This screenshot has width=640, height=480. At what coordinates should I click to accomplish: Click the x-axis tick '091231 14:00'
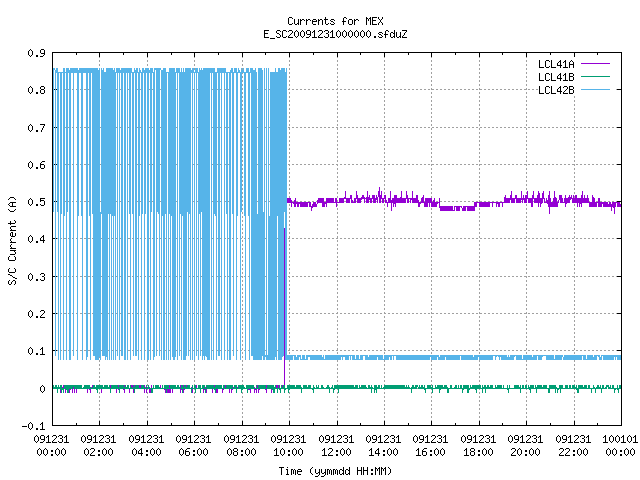[x=383, y=446]
